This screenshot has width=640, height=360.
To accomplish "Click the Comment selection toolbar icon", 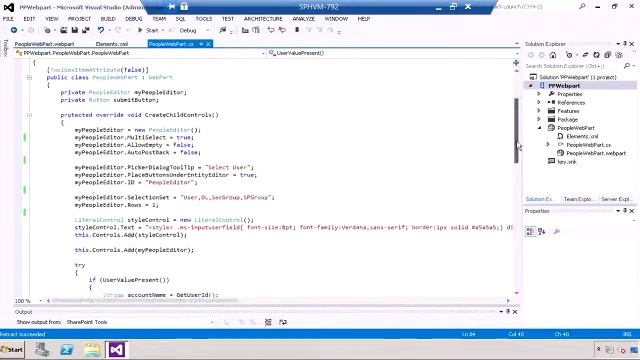I will tap(271, 30).
